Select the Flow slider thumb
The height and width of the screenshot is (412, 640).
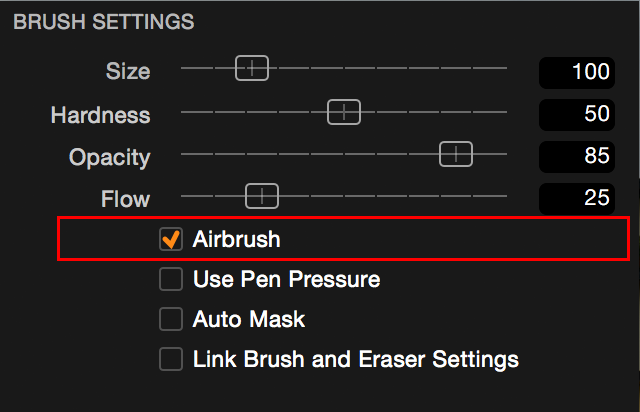pos(262,196)
